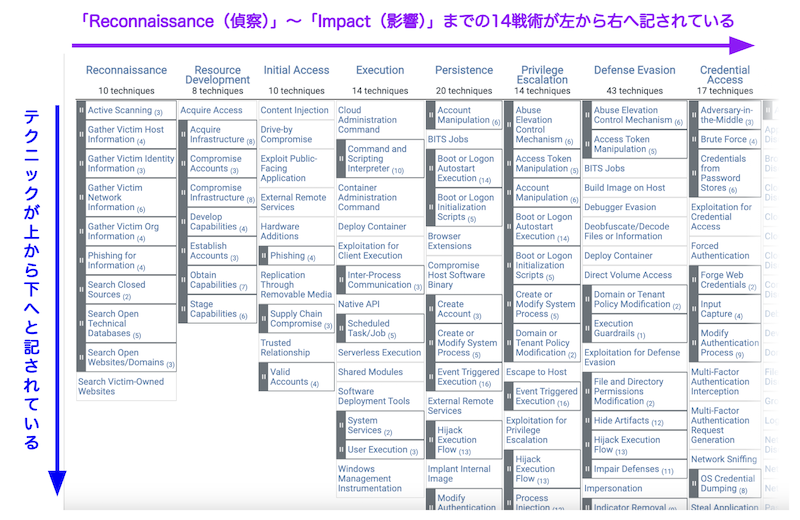This screenshot has width=800, height=520.
Task: Expand Valid Accounts sub-techniques handle
Action: [263, 377]
